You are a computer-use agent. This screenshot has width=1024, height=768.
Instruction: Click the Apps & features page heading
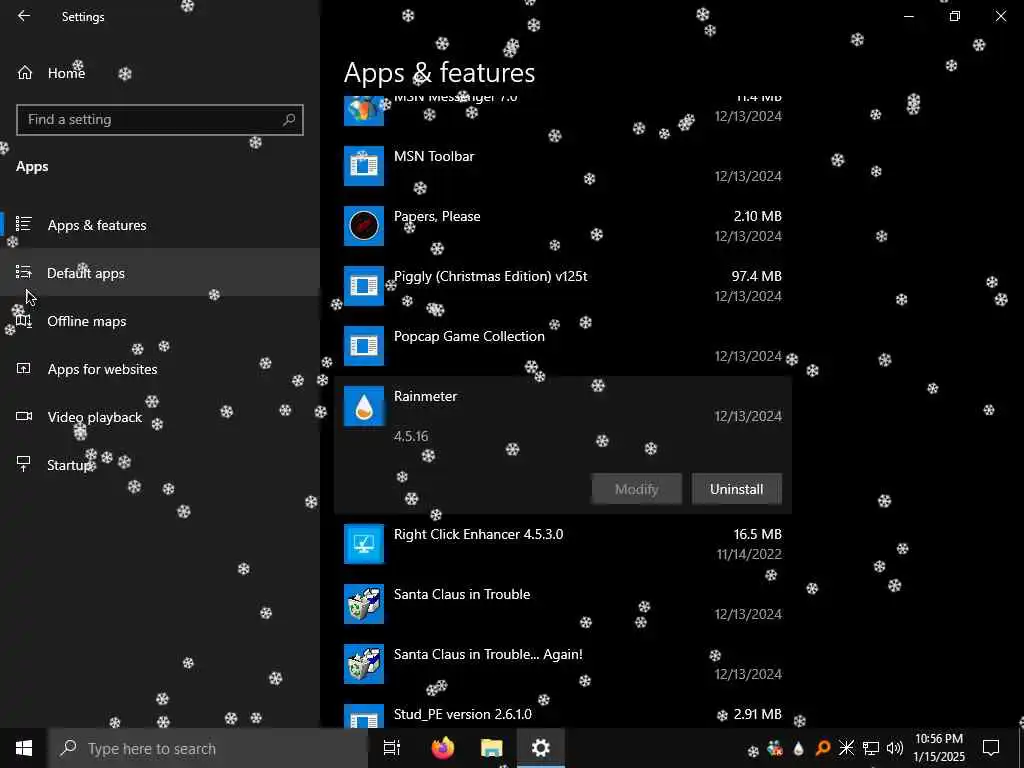click(440, 72)
